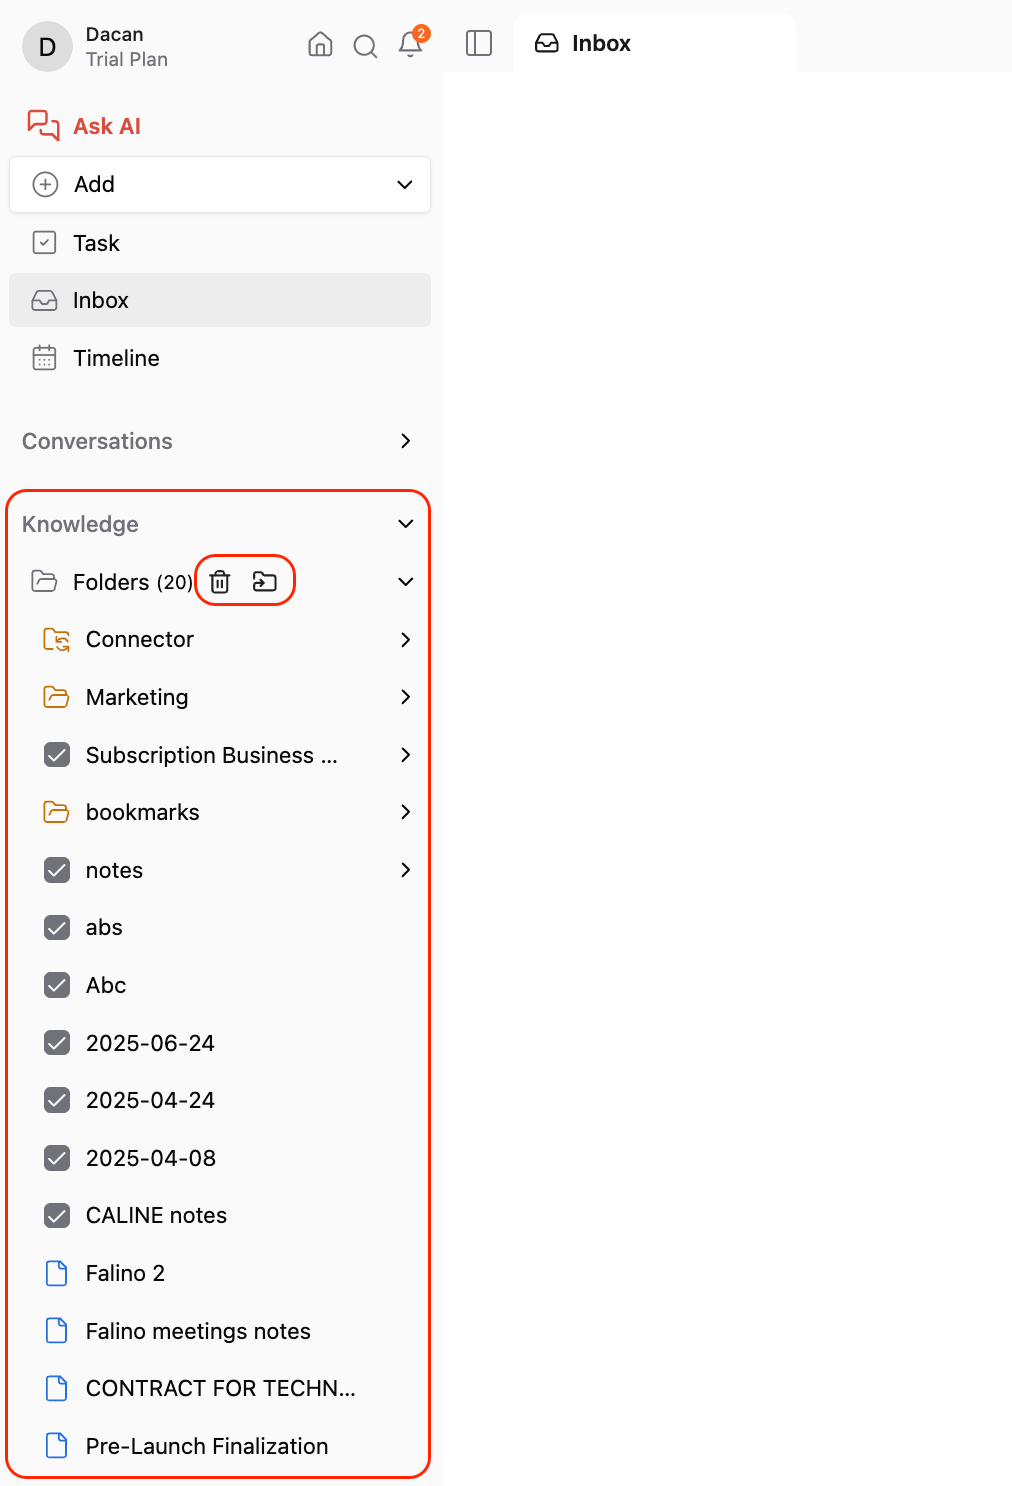
Task: Click the Task checkbox icon
Action: click(x=44, y=242)
